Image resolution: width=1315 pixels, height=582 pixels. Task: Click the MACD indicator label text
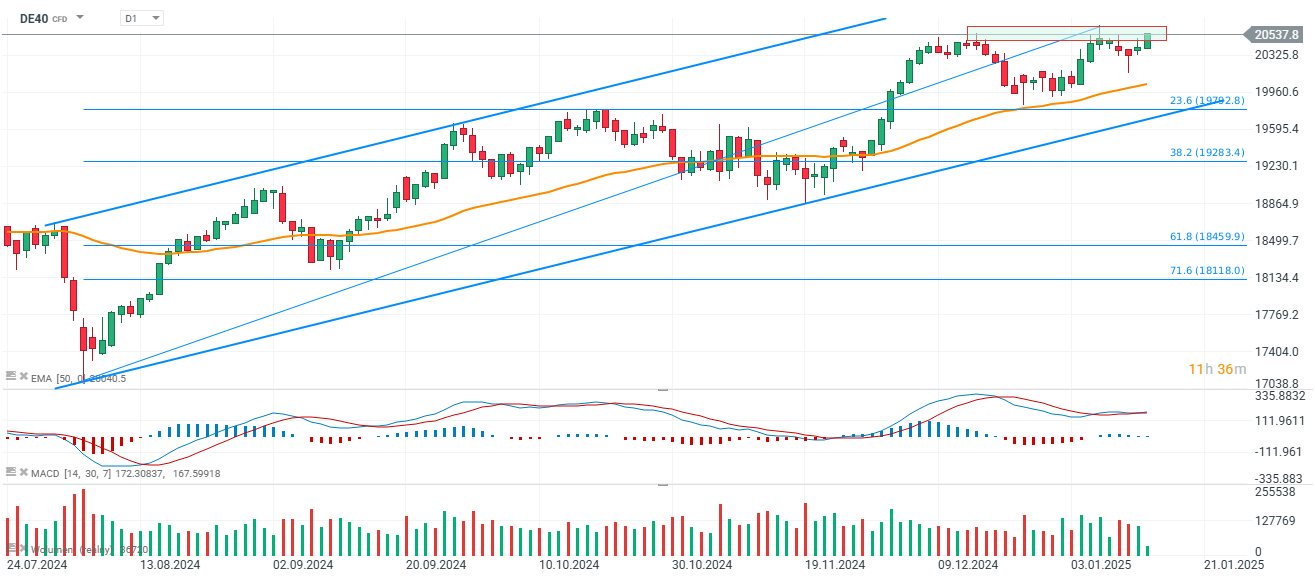(x=44, y=473)
